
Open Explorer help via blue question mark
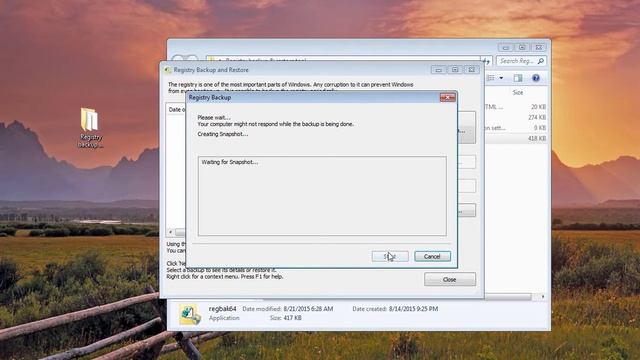[536, 78]
